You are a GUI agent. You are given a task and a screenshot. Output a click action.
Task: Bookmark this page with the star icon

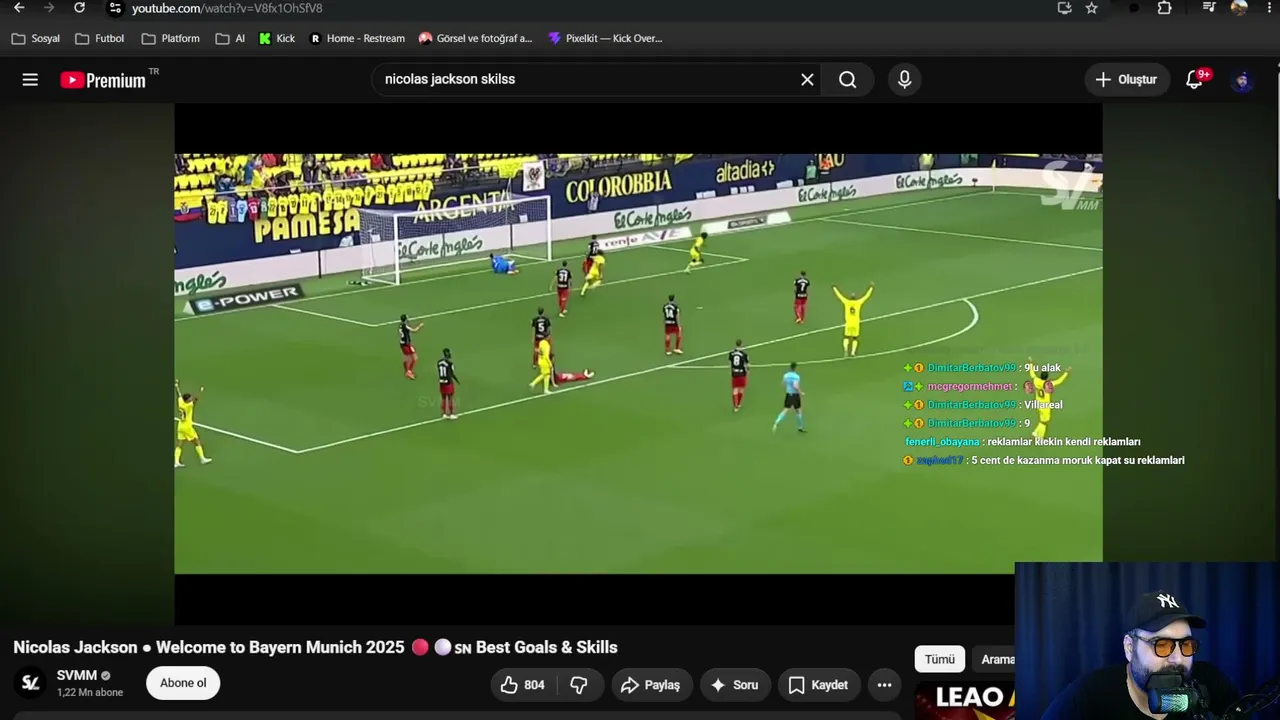point(1092,8)
